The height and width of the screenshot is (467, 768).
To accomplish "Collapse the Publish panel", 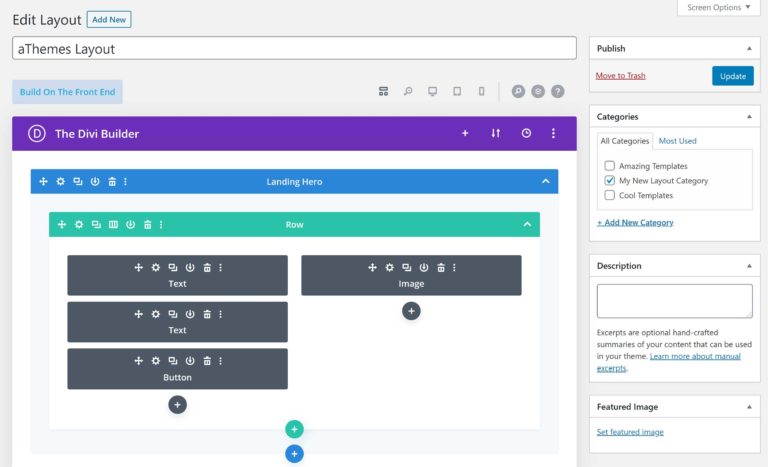I will [749, 49].
